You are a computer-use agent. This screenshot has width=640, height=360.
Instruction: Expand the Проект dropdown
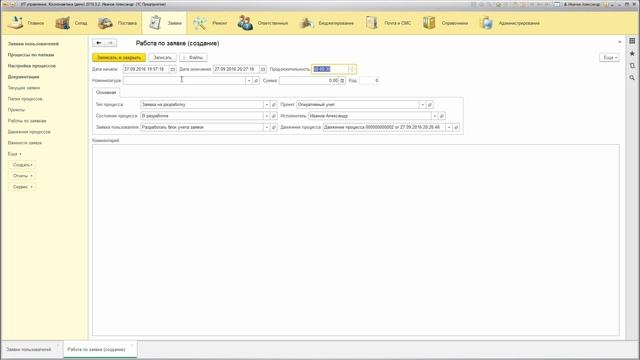tap(422, 105)
